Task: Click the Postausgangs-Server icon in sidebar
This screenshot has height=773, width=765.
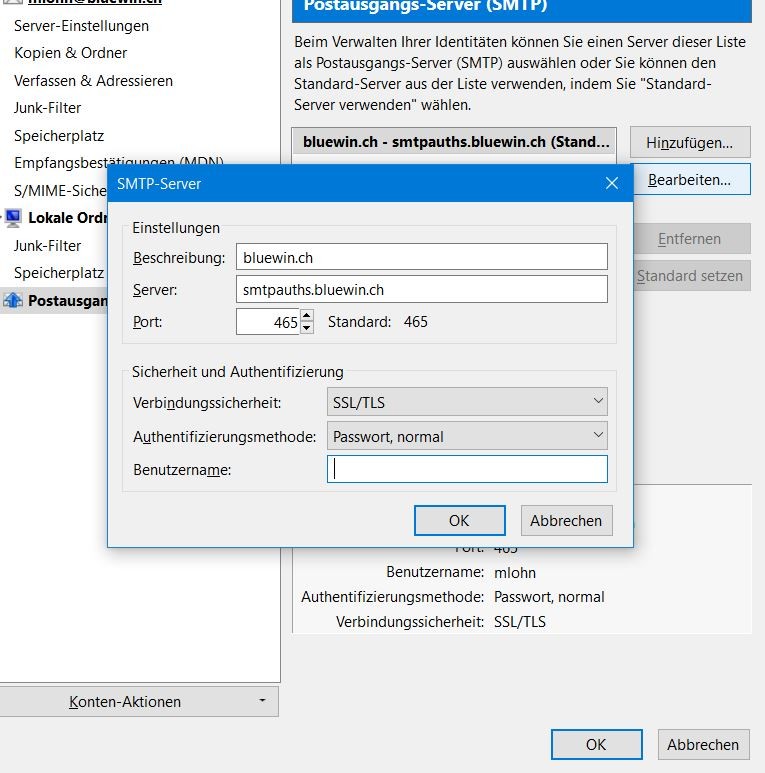Action: [x=13, y=300]
